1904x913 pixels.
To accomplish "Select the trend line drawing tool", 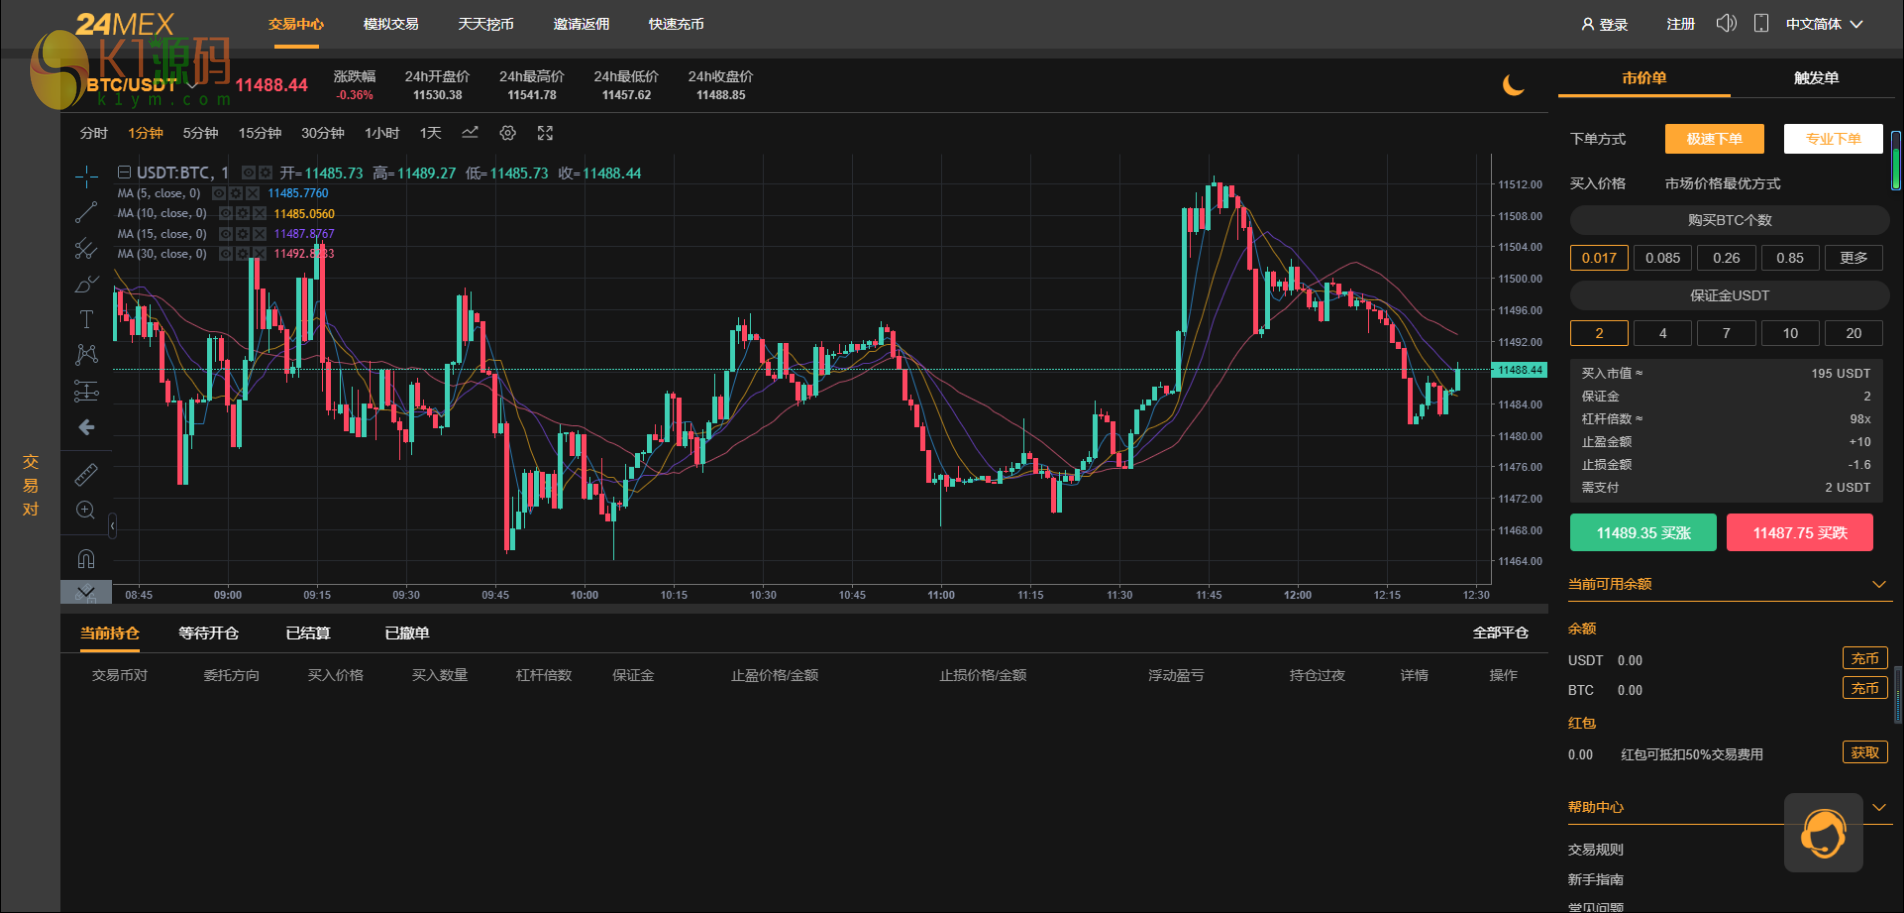I will tap(86, 212).
